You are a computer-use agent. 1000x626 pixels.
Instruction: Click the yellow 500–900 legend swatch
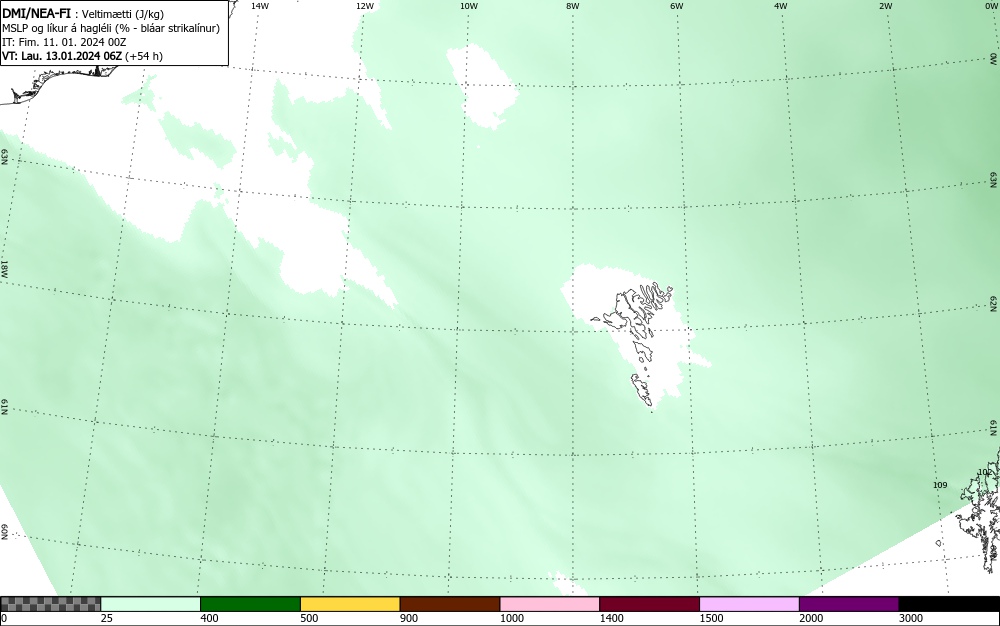click(x=350, y=604)
